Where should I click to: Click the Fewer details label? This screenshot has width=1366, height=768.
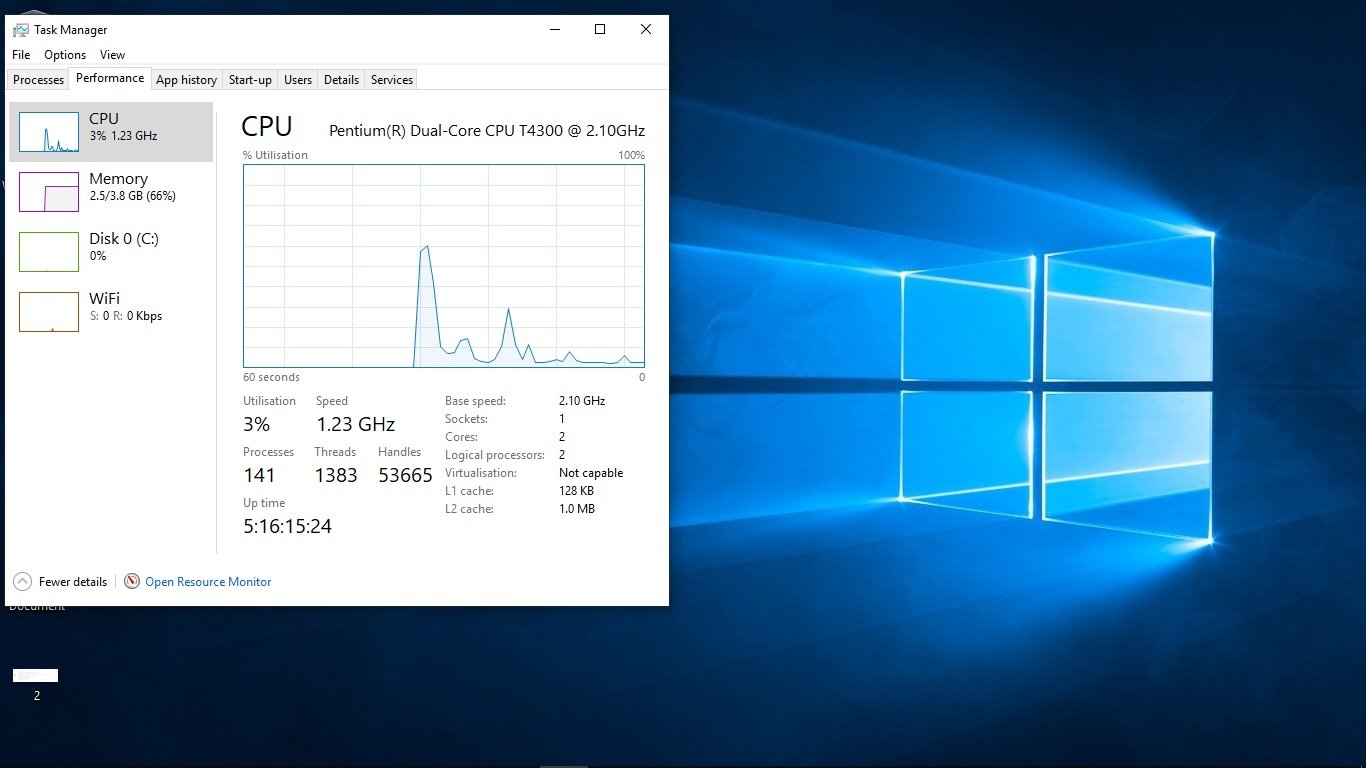point(73,582)
